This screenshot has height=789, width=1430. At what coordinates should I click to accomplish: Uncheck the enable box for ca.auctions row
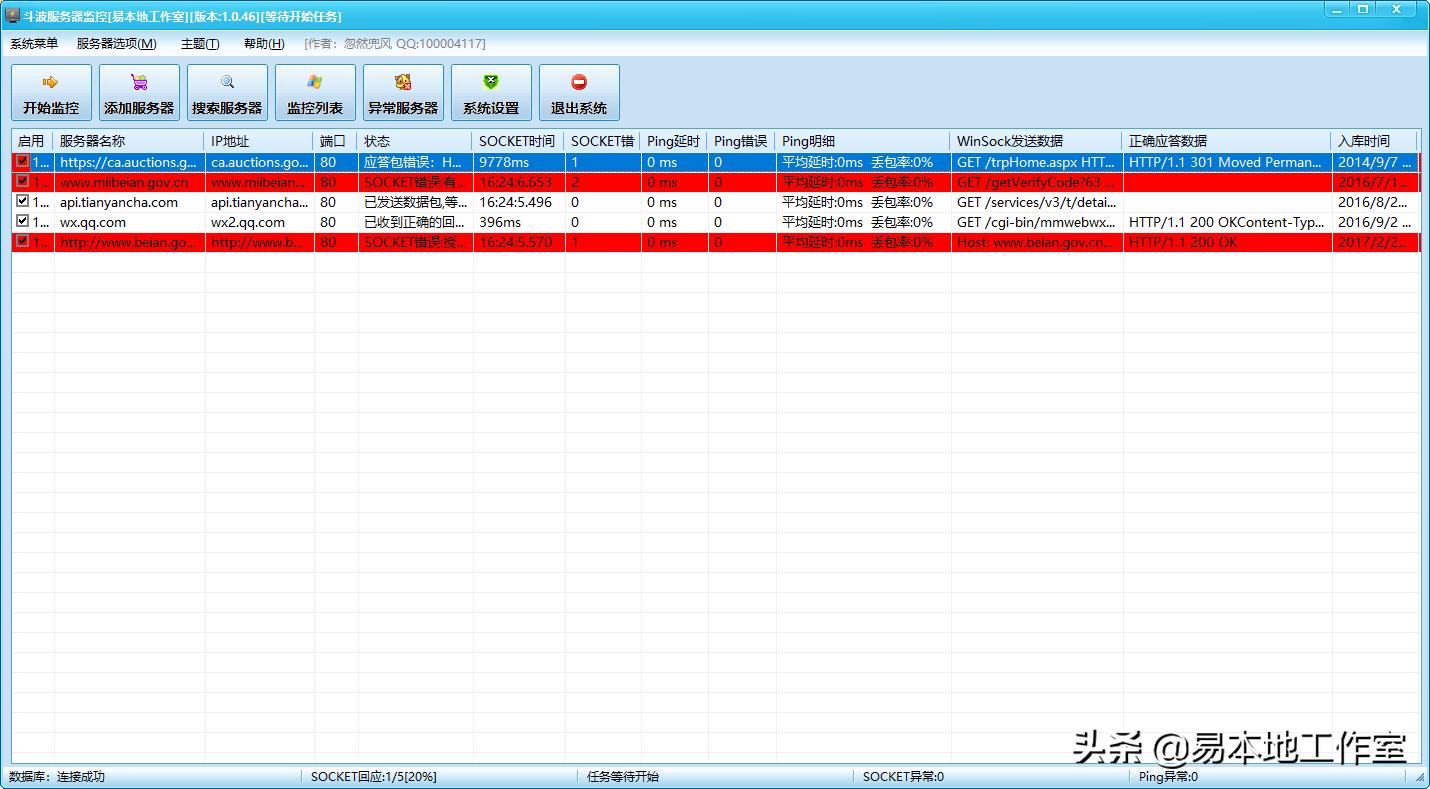[x=23, y=161]
